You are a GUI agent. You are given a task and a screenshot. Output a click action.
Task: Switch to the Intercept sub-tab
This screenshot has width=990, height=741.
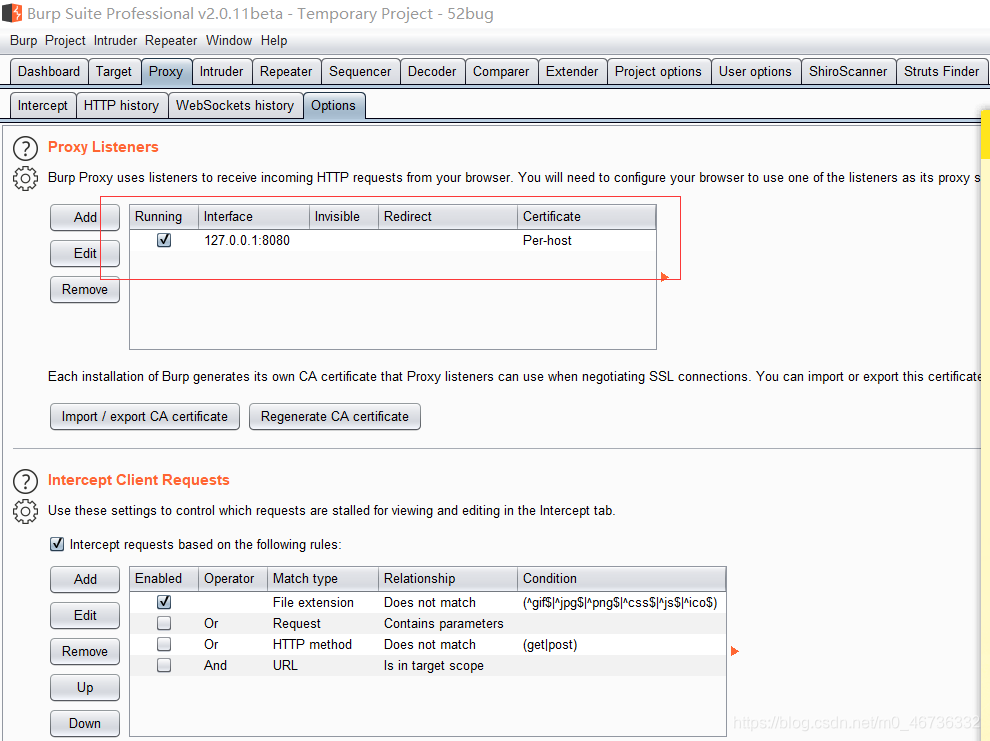42,105
